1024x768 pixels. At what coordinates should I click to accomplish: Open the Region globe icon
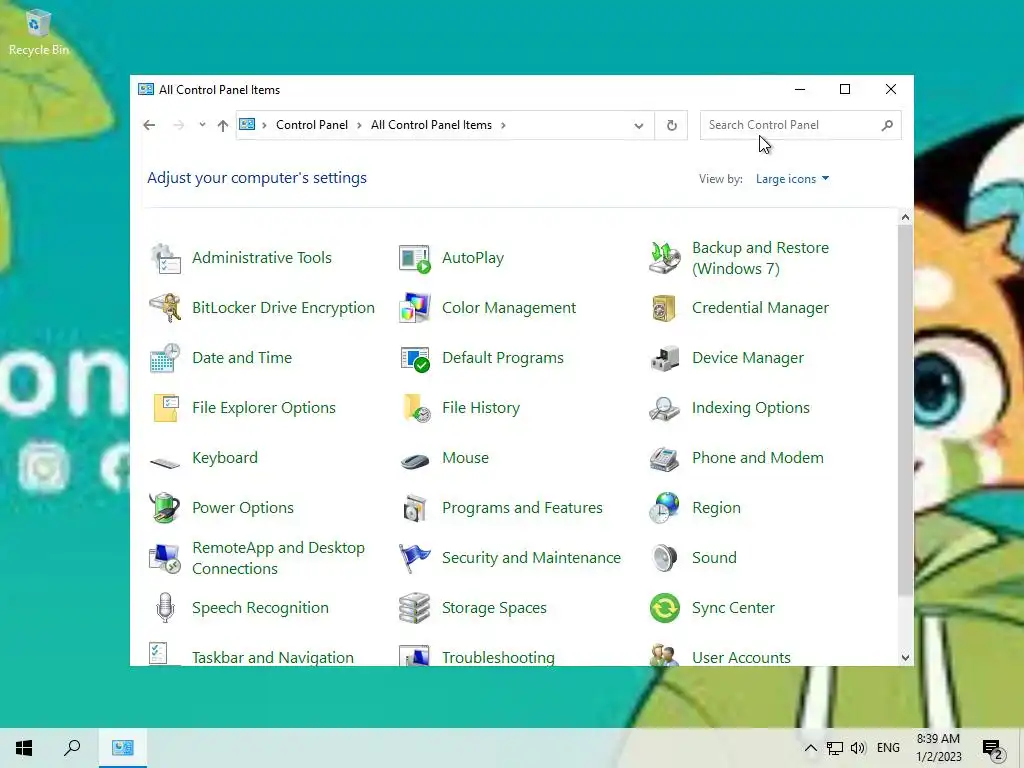point(665,508)
